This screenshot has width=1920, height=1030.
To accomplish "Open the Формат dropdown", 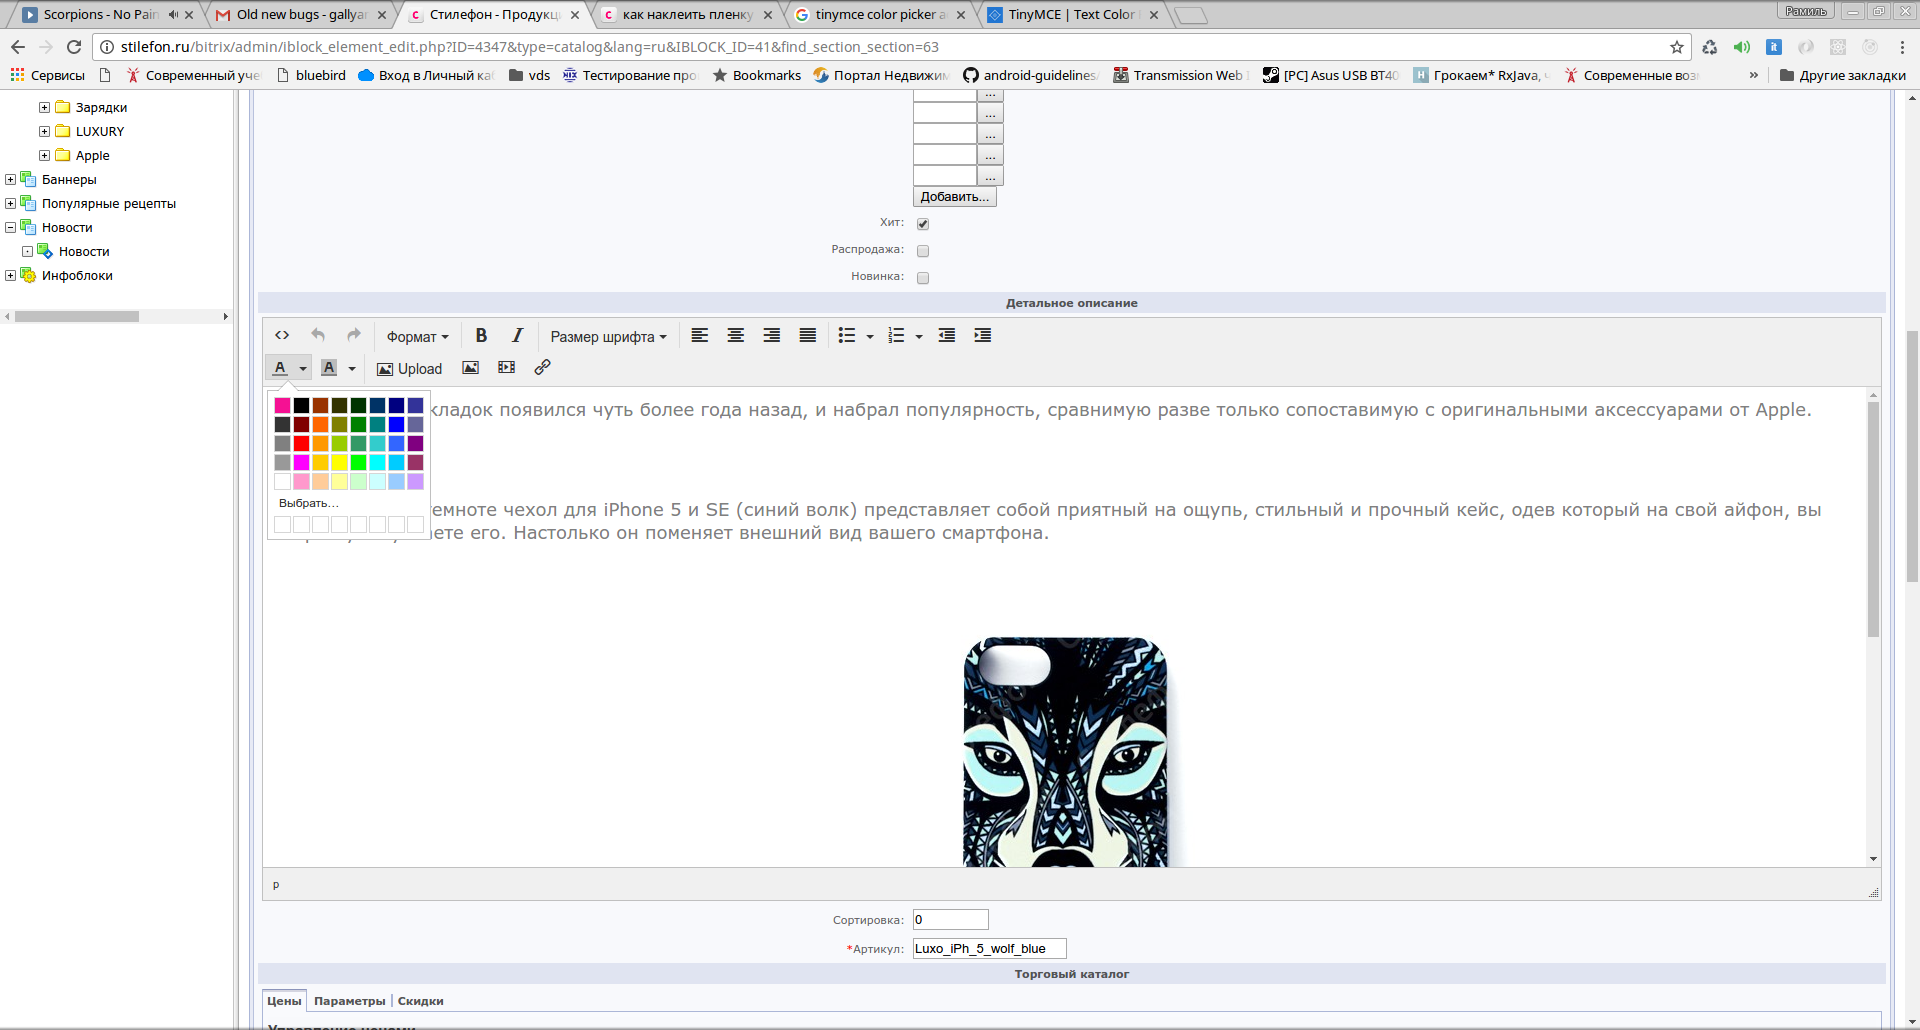I will coord(418,337).
